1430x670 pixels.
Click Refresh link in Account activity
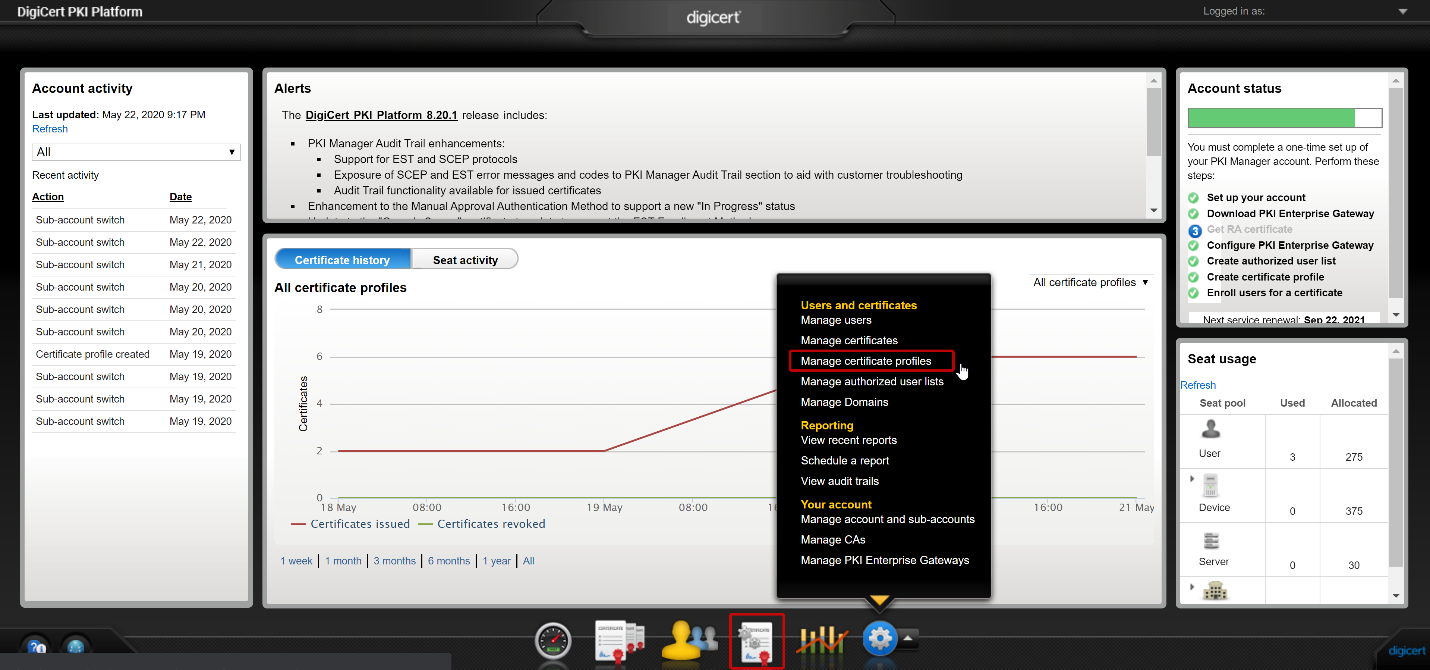coord(50,129)
